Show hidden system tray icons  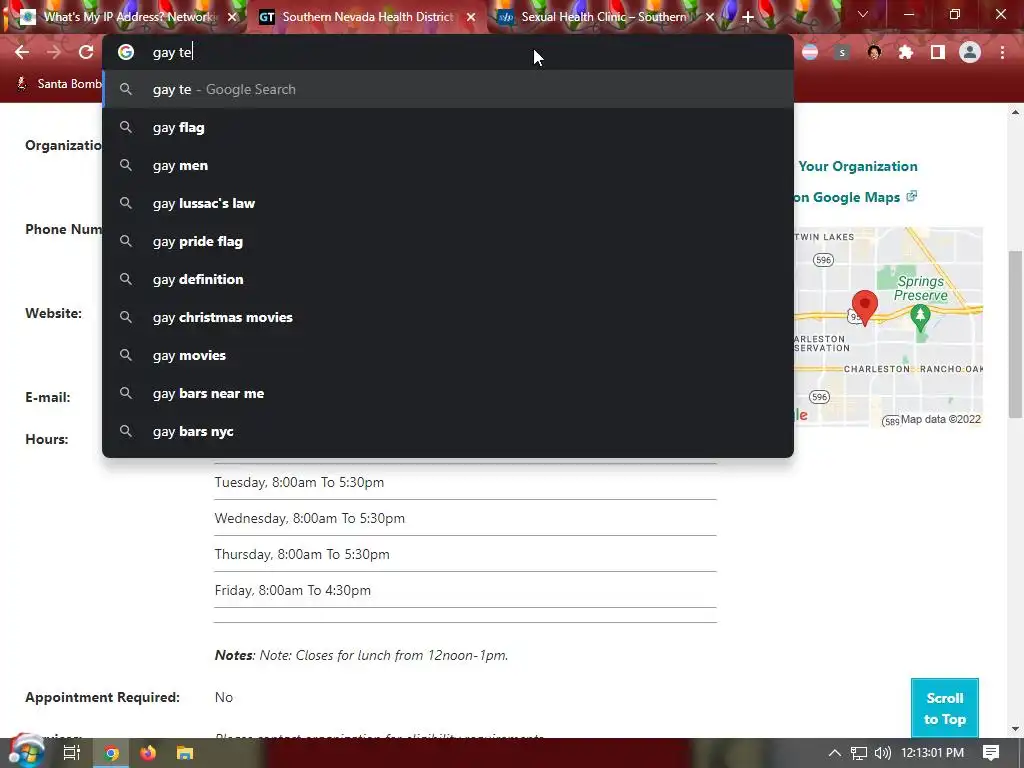point(834,753)
